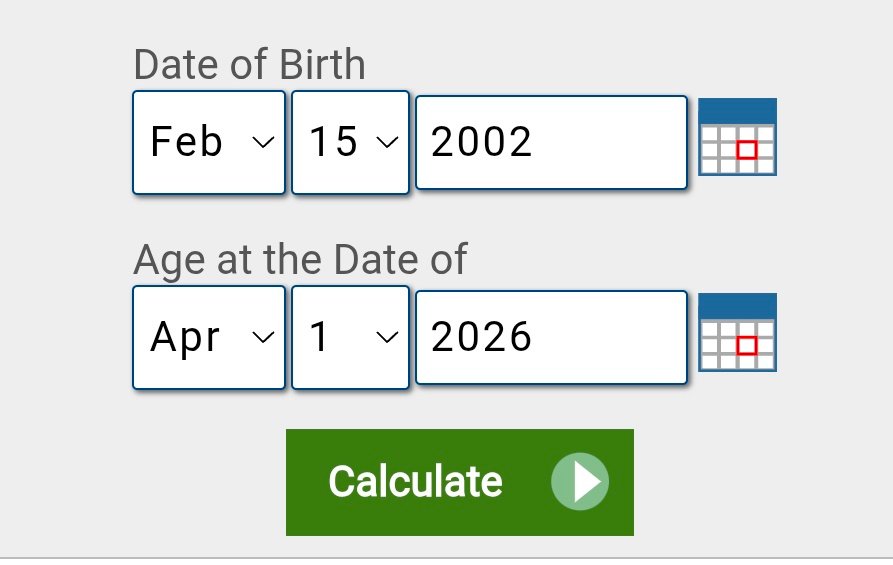Viewport: 893px width, 565px height.
Task: Open the birth day dropdown showing 15
Action: (350, 142)
